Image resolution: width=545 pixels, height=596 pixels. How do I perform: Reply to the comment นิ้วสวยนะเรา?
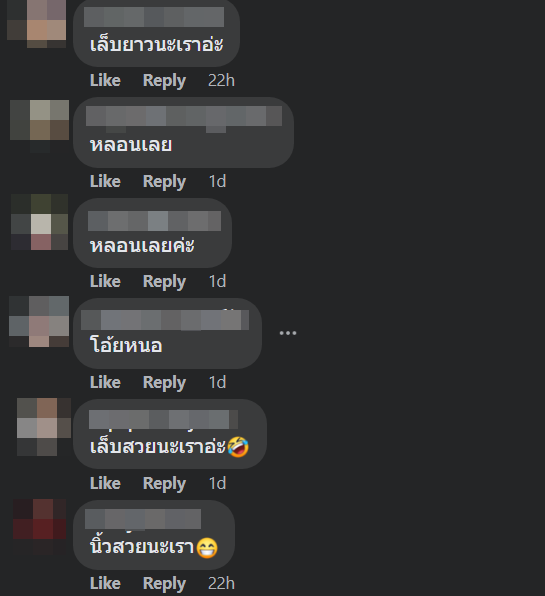[x=164, y=584]
